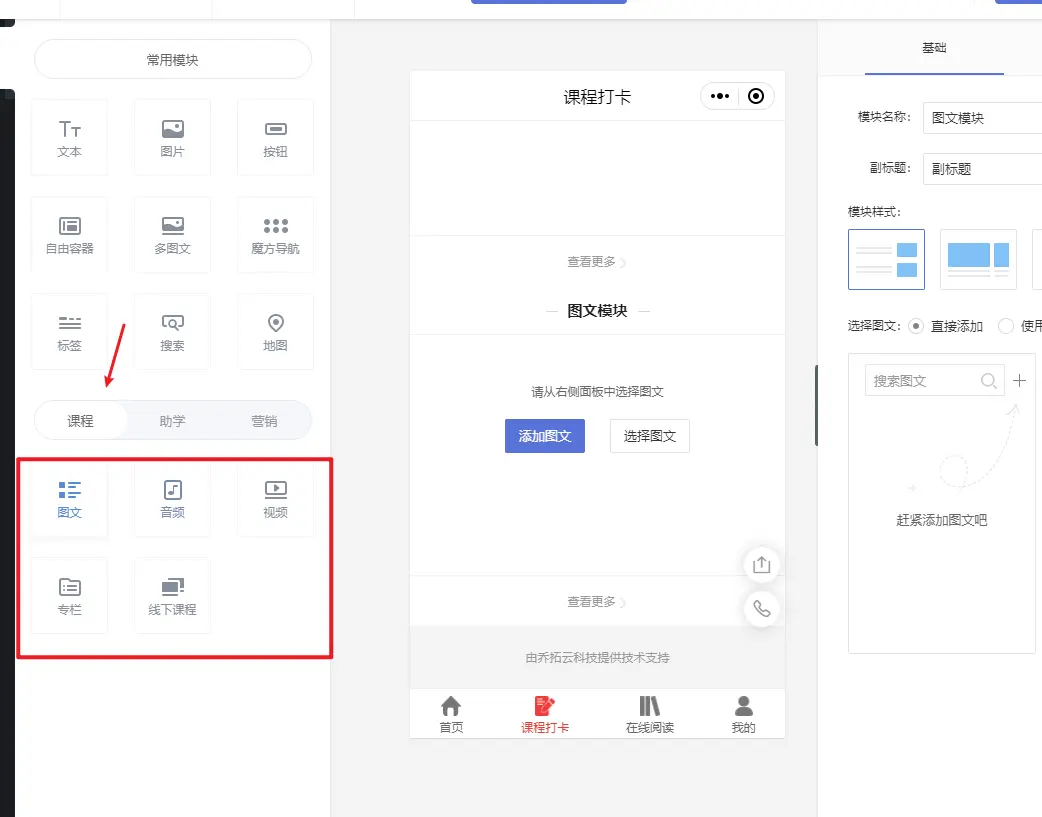Tap the phone call floating icon
The height and width of the screenshot is (817, 1042).
pos(762,609)
